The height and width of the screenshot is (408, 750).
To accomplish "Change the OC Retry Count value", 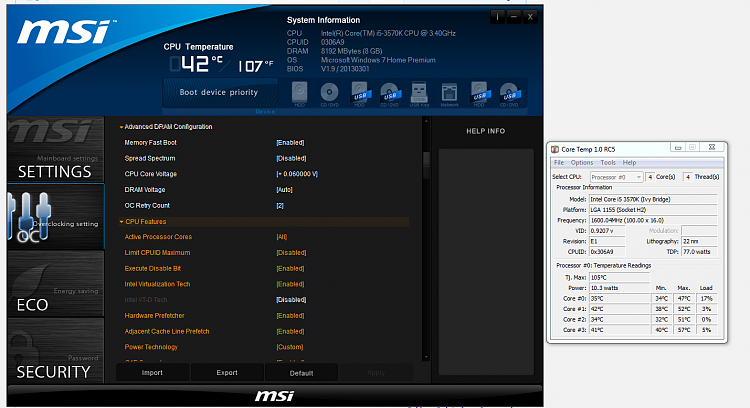I will tap(280, 206).
